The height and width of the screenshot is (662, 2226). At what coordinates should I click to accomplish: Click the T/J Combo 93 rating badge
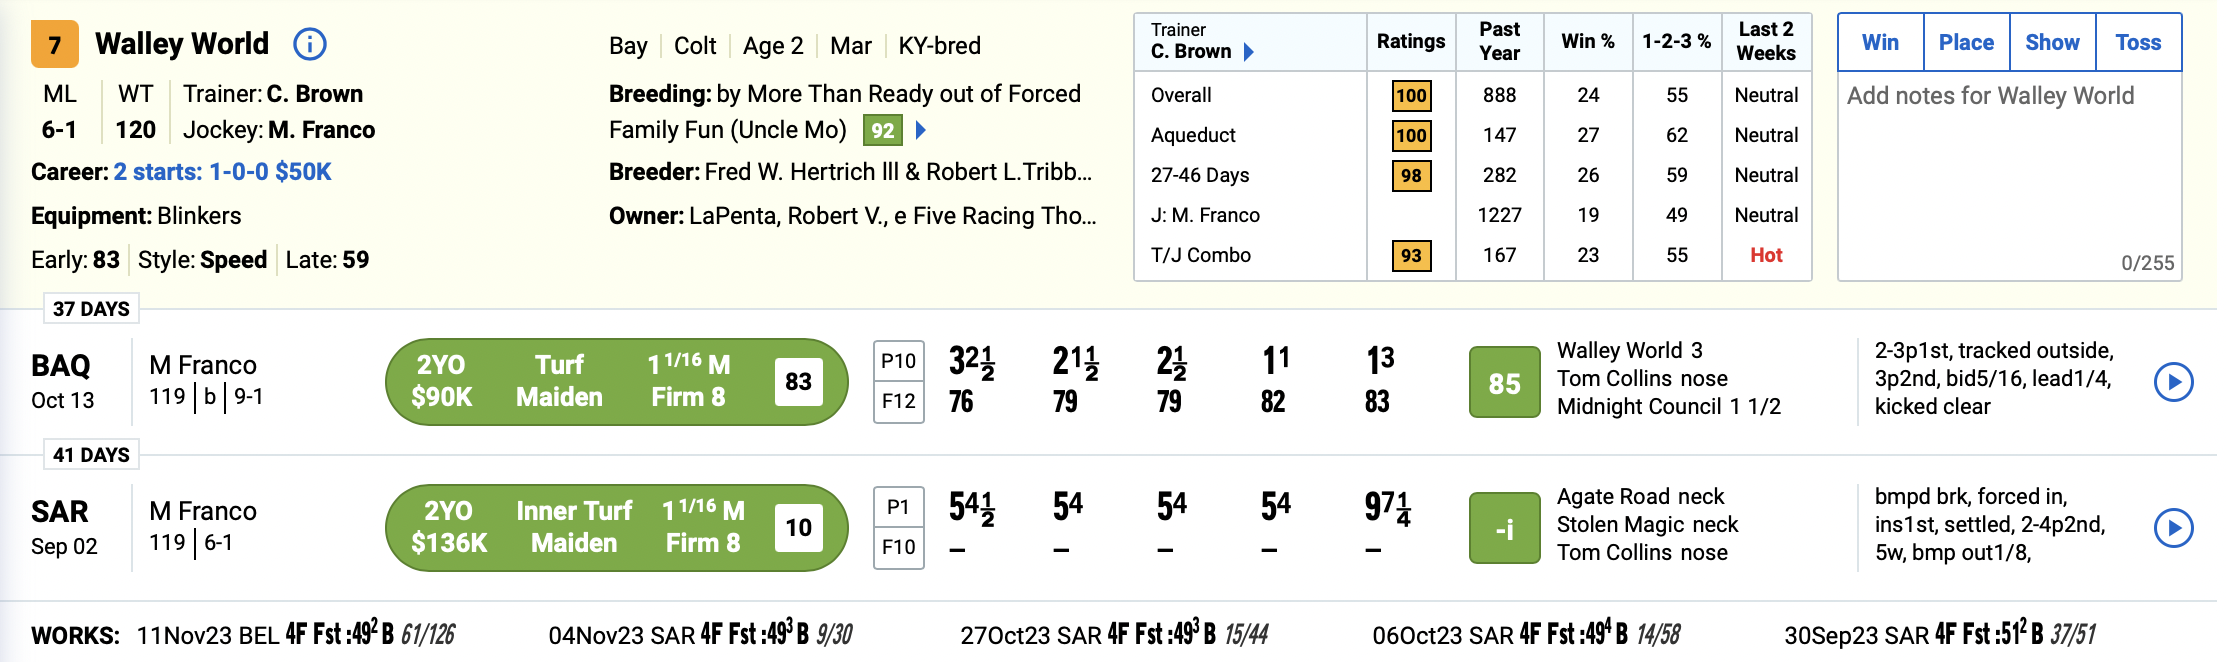[x=1411, y=256]
